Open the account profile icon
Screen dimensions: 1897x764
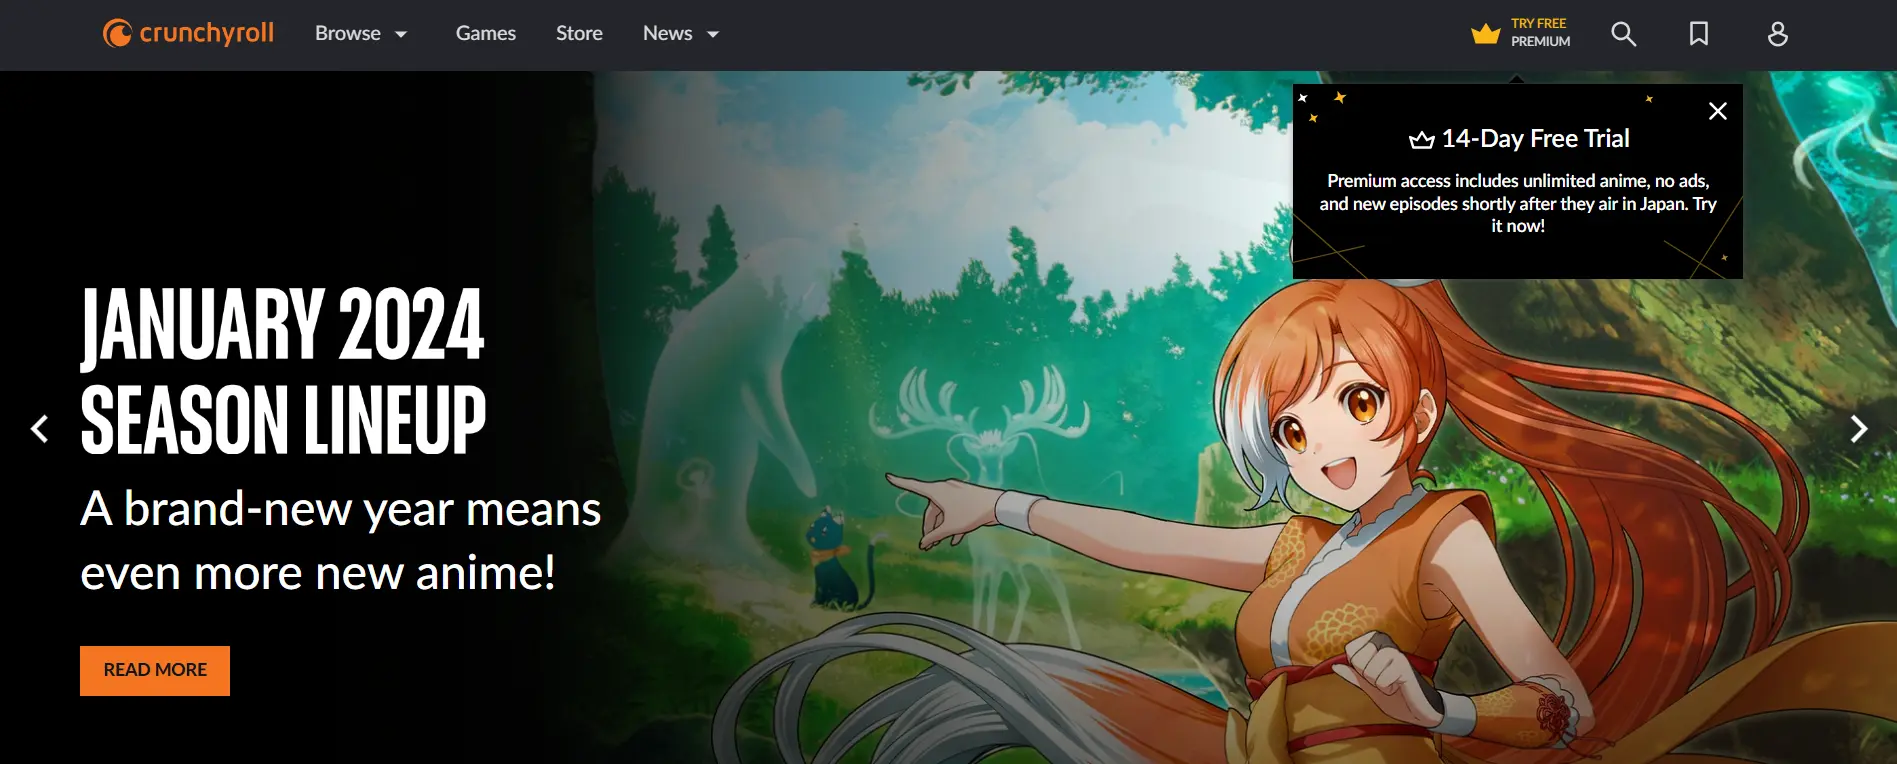1777,34
